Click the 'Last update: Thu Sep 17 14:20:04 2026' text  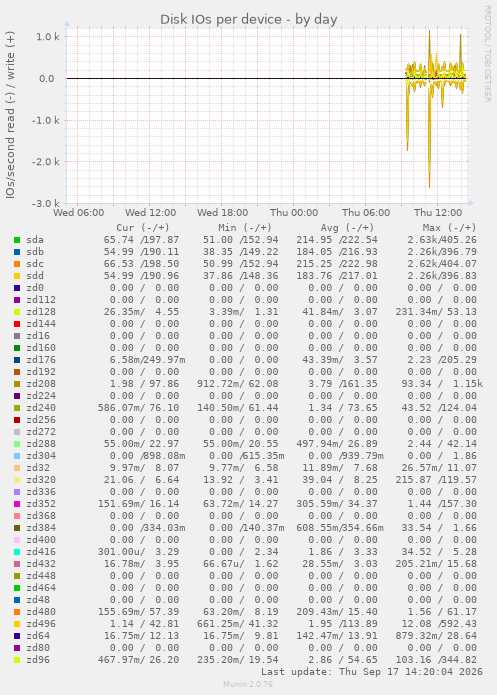pos(372,672)
